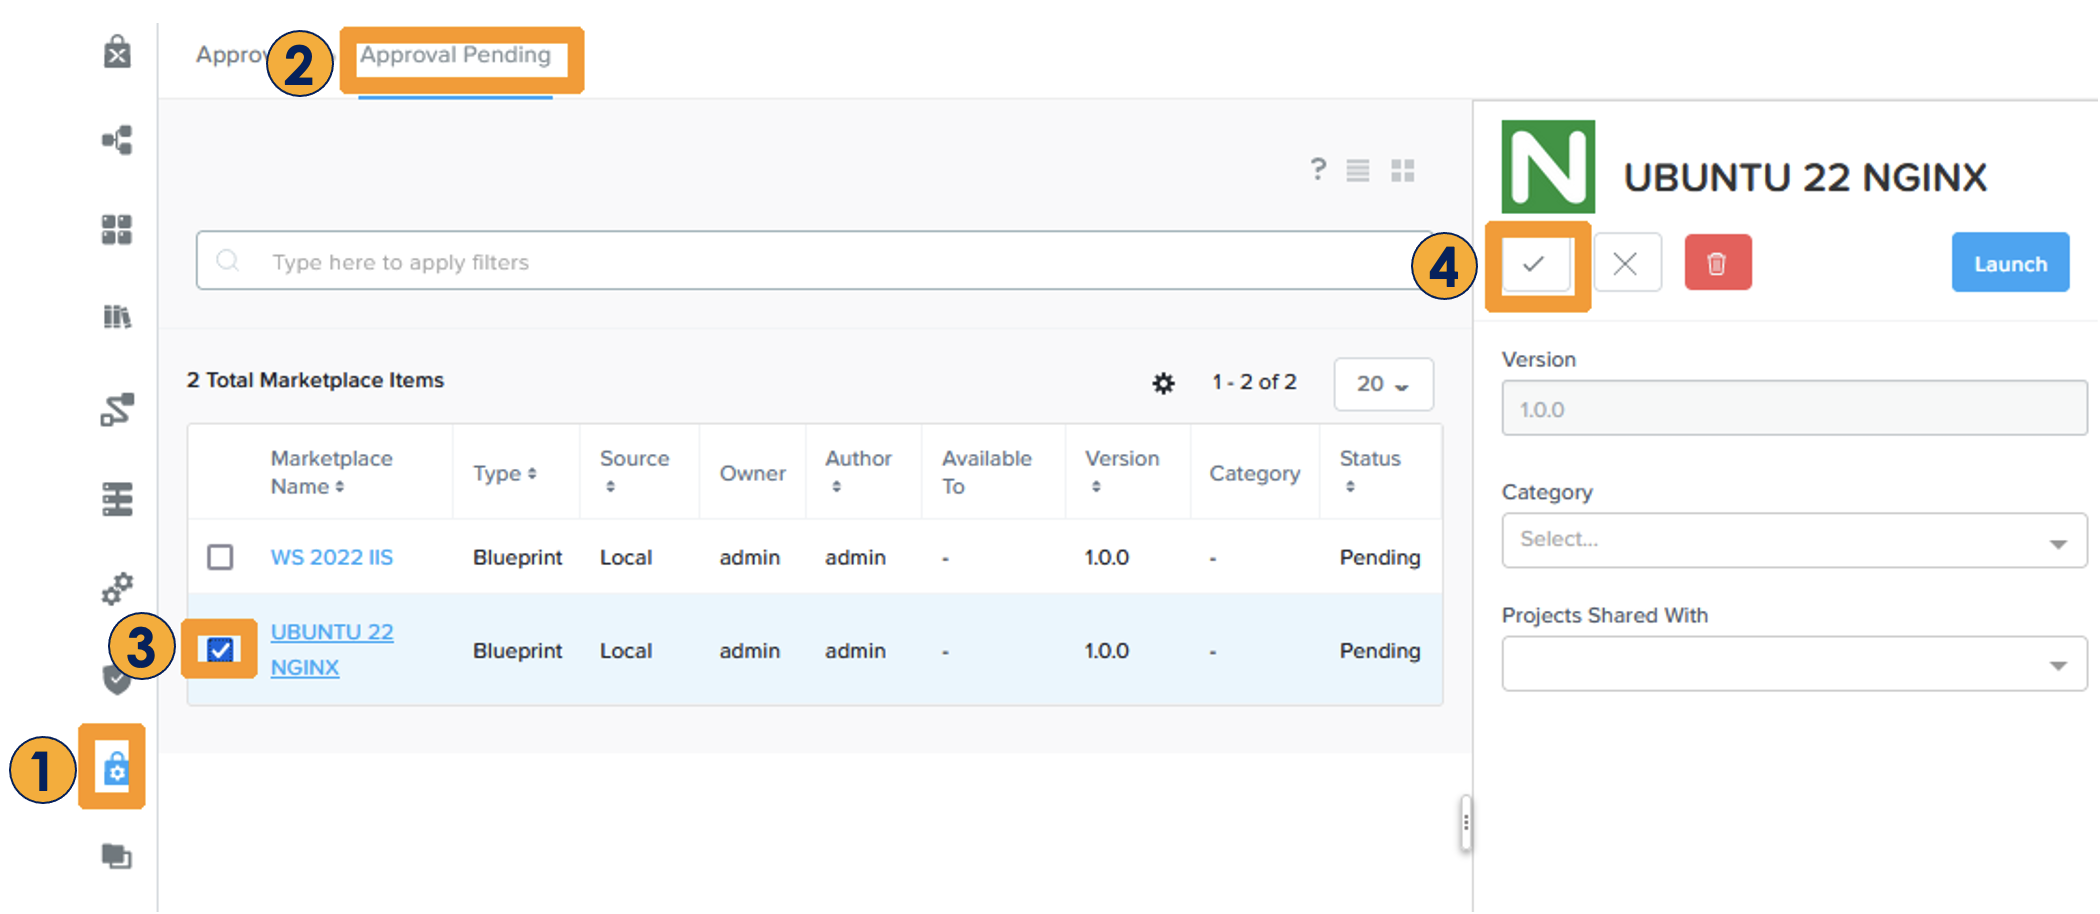Open the Marketplace Manager lock-bag icon

pos(116,768)
